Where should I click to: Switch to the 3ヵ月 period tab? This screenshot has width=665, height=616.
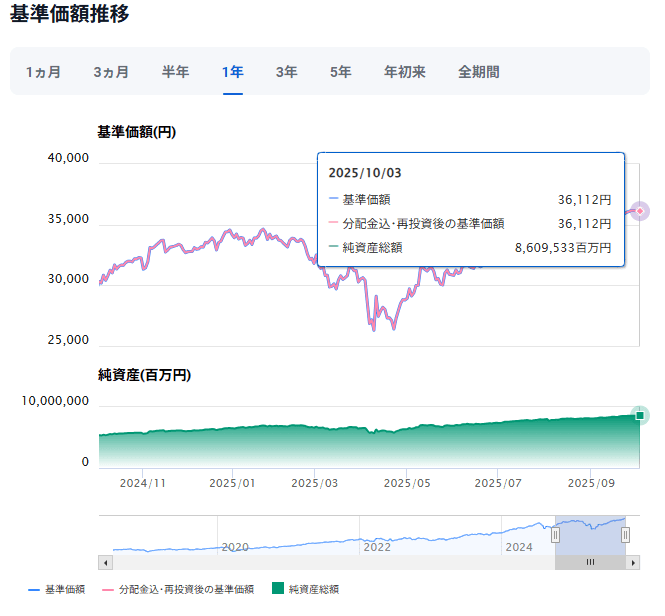111,72
